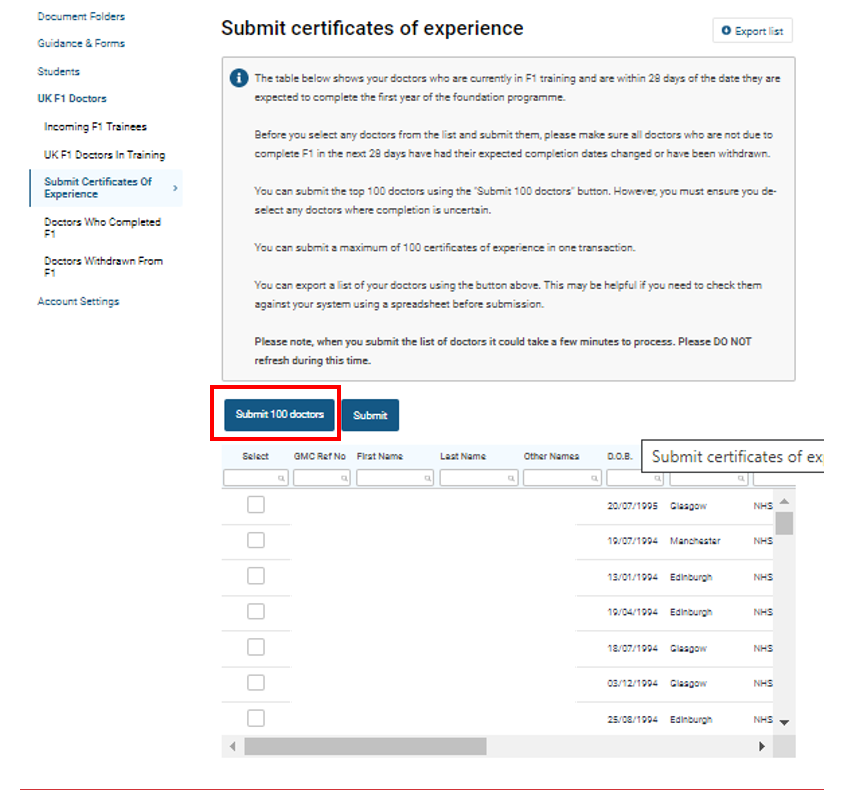This screenshot has width=863, height=803.
Task: Tick the checkbox for the 03/12/1994 Glasgow doctor
Action: 256,682
